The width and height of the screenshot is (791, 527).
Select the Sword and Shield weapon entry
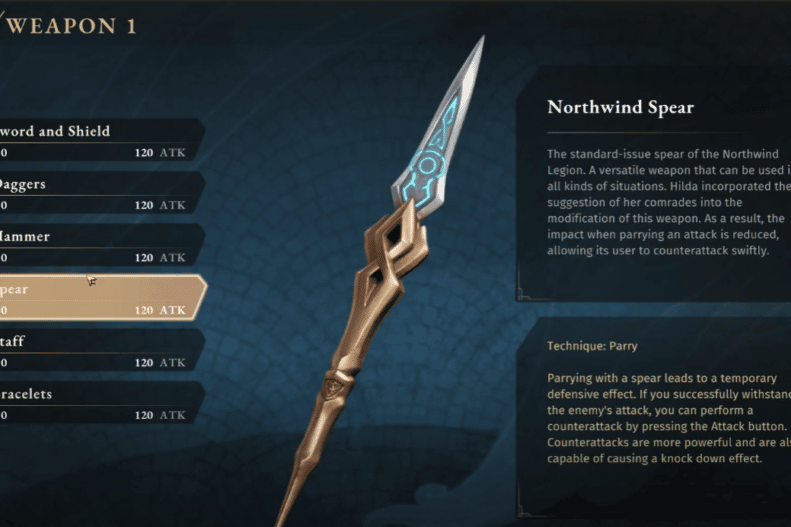101,140
